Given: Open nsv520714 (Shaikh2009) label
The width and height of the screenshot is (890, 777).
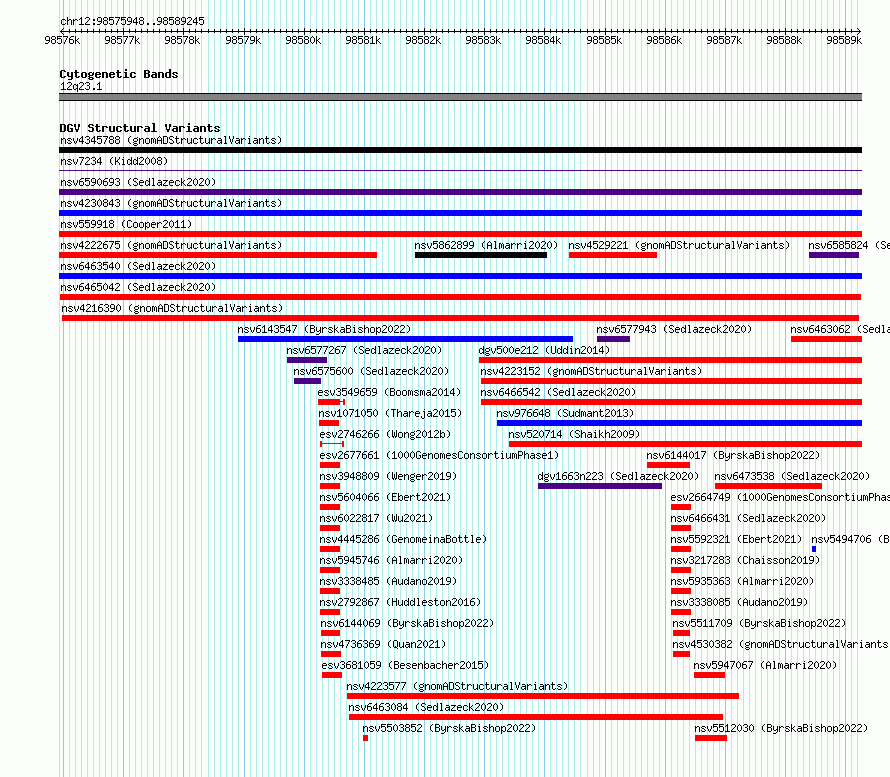Looking at the screenshot, I should pos(574,434).
